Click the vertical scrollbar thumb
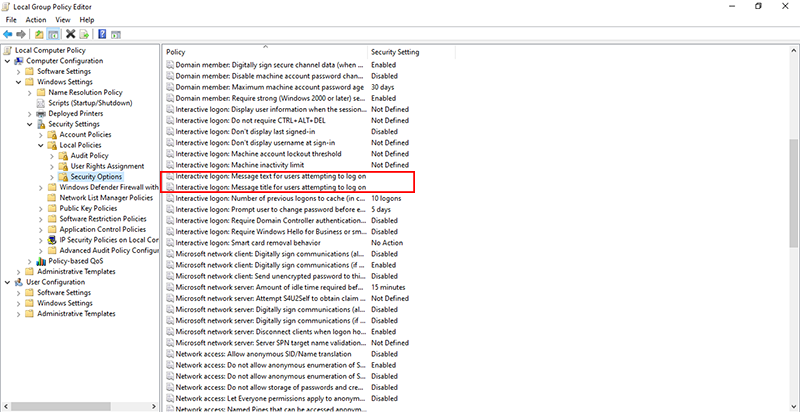The width and height of the screenshot is (800, 412). [794, 193]
